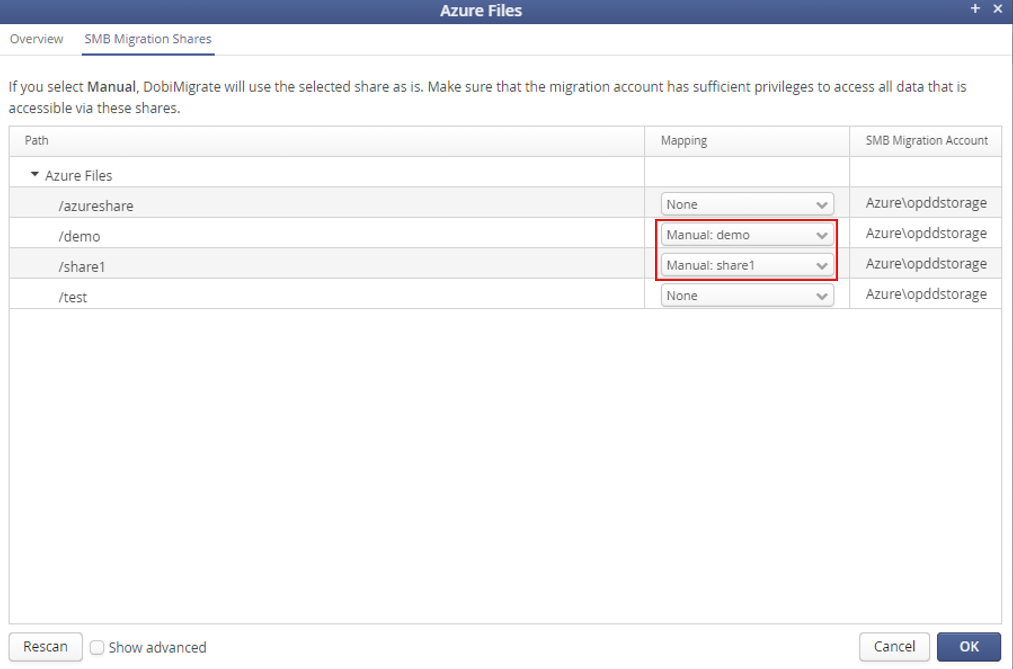Switch to the Overview tab
The height and width of the screenshot is (669, 1013).
(x=36, y=39)
